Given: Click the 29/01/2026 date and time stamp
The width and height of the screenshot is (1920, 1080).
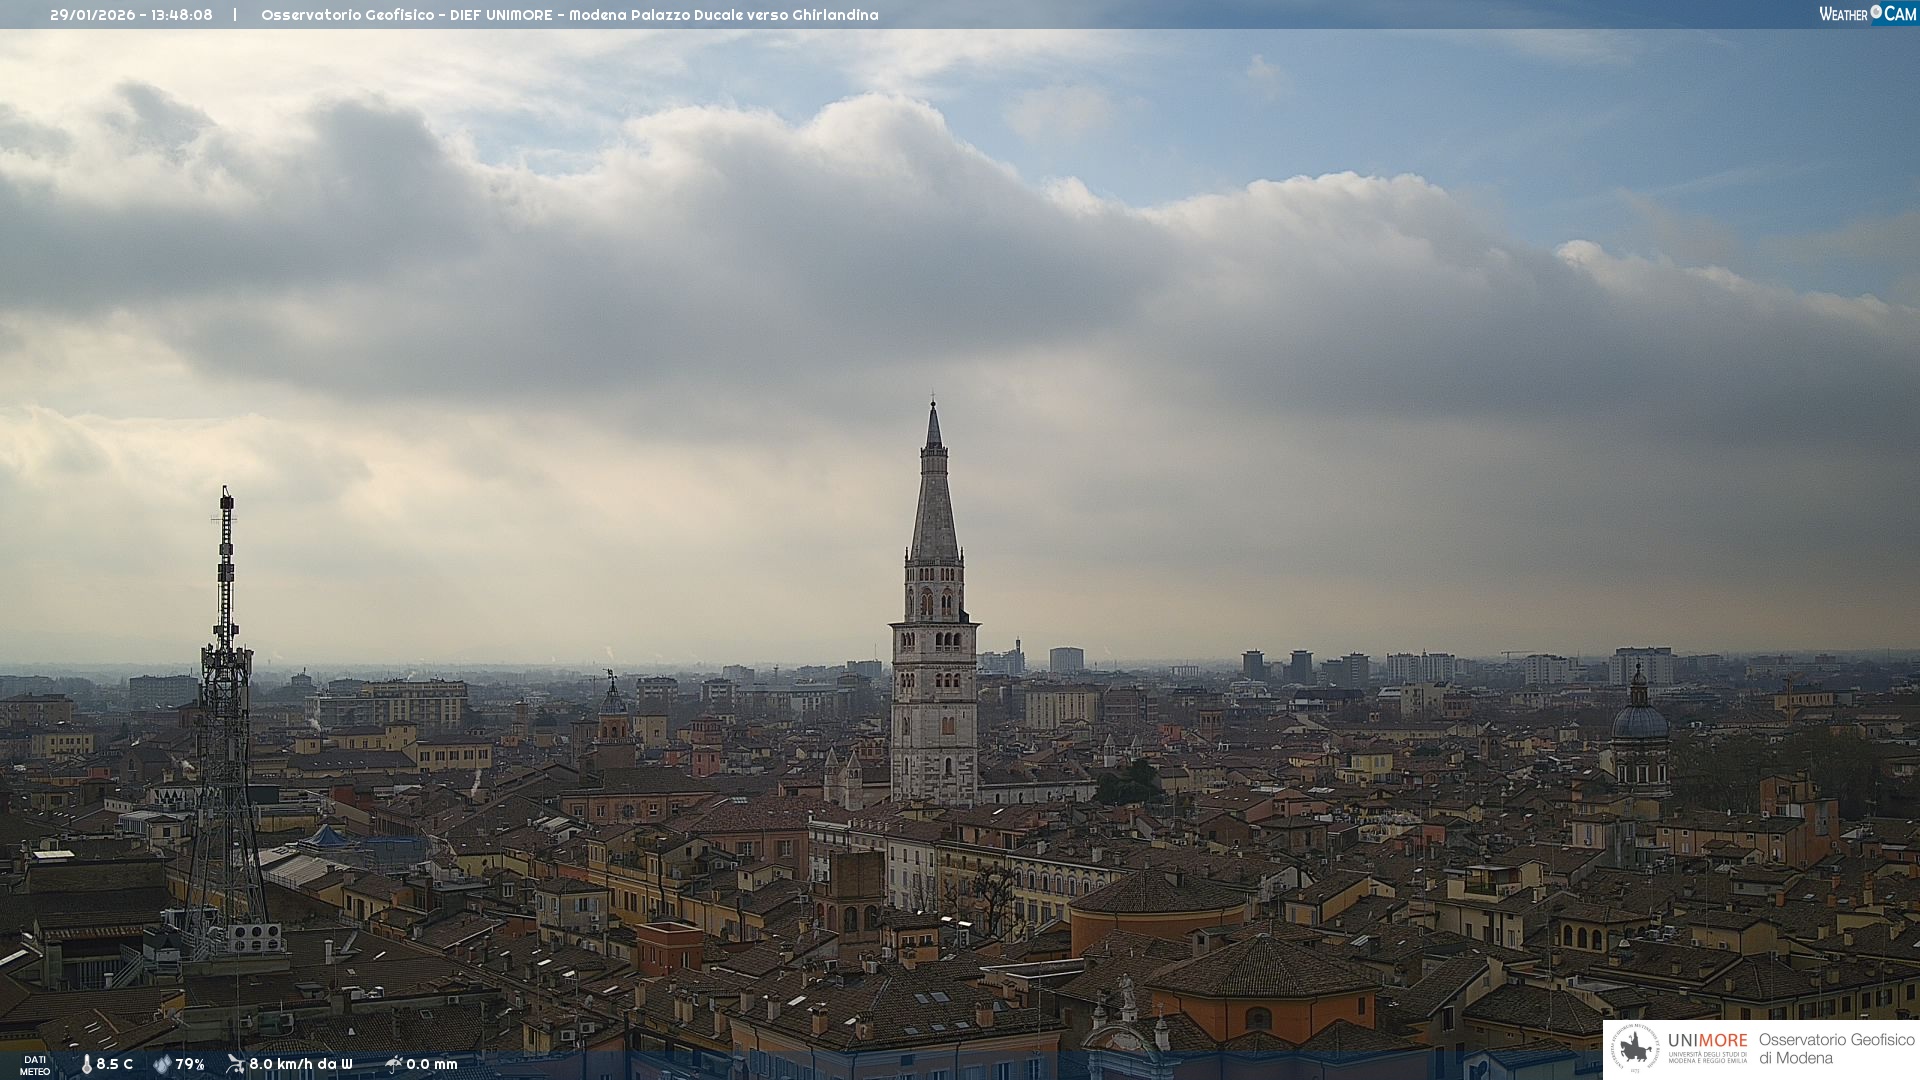Looking at the screenshot, I should click(131, 15).
